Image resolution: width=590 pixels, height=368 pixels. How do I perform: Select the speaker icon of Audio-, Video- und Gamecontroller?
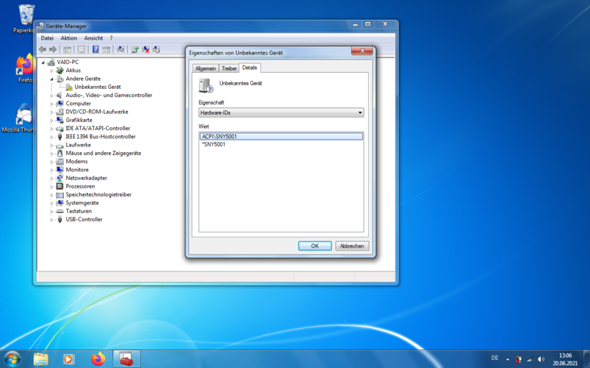click(x=59, y=95)
